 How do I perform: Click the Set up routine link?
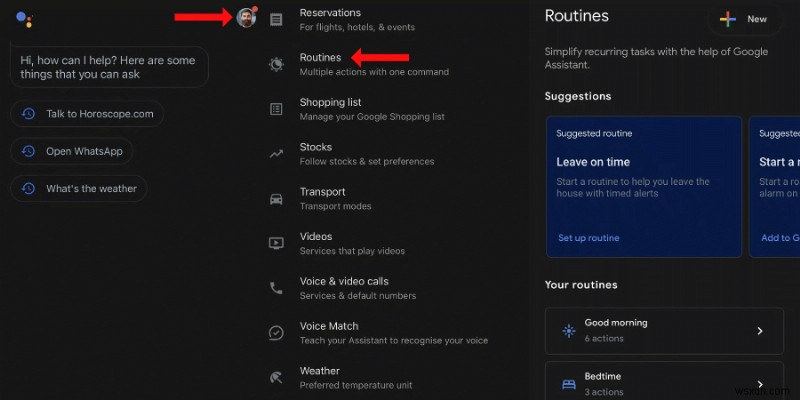click(x=588, y=238)
